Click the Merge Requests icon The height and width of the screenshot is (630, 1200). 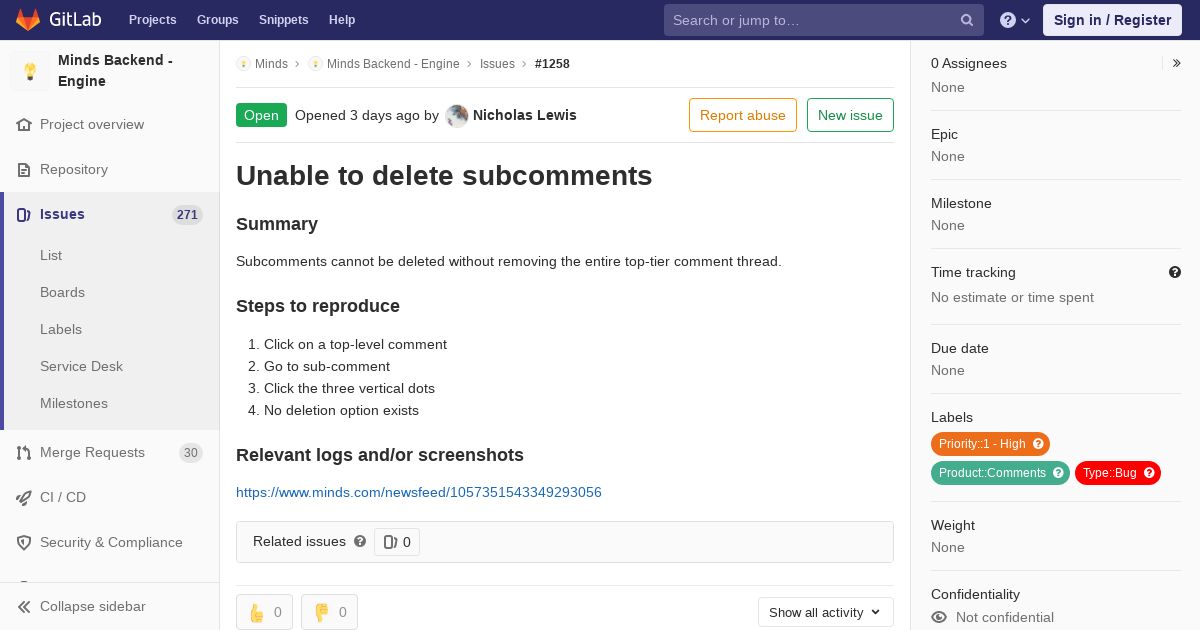(24, 453)
